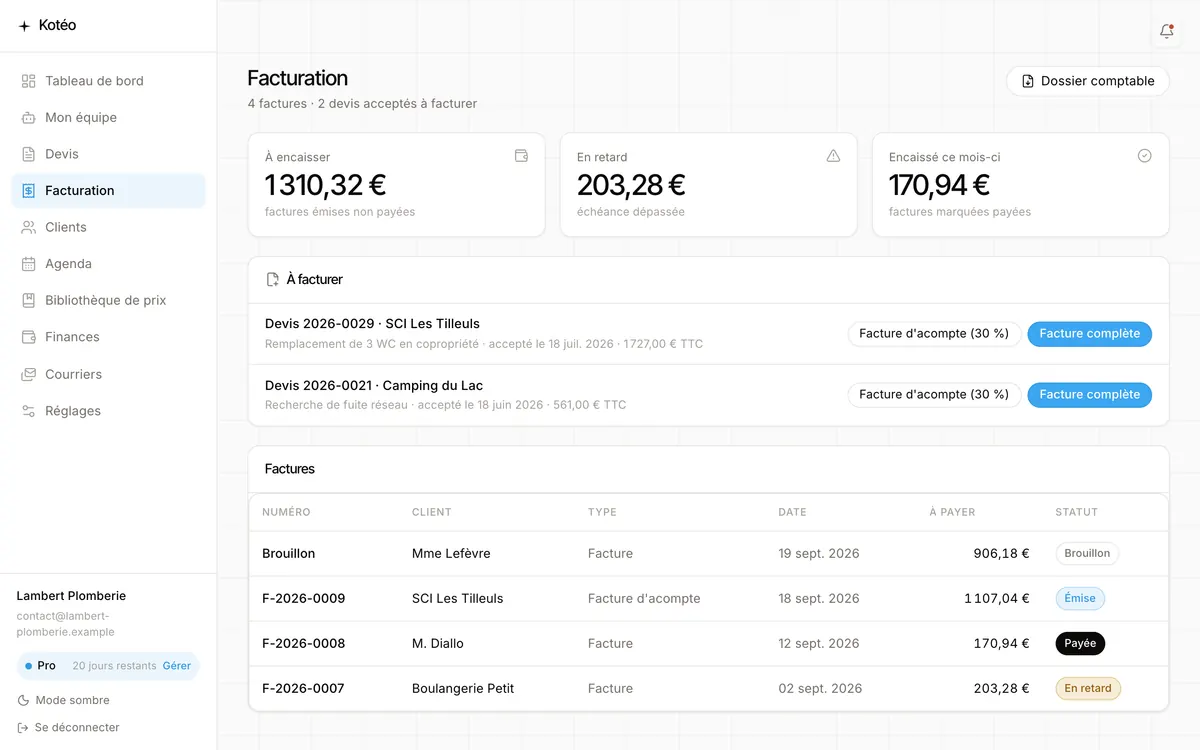Sort by NUMÉRO column header
The image size is (1200, 750).
pyautogui.click(x=286, y=512)
